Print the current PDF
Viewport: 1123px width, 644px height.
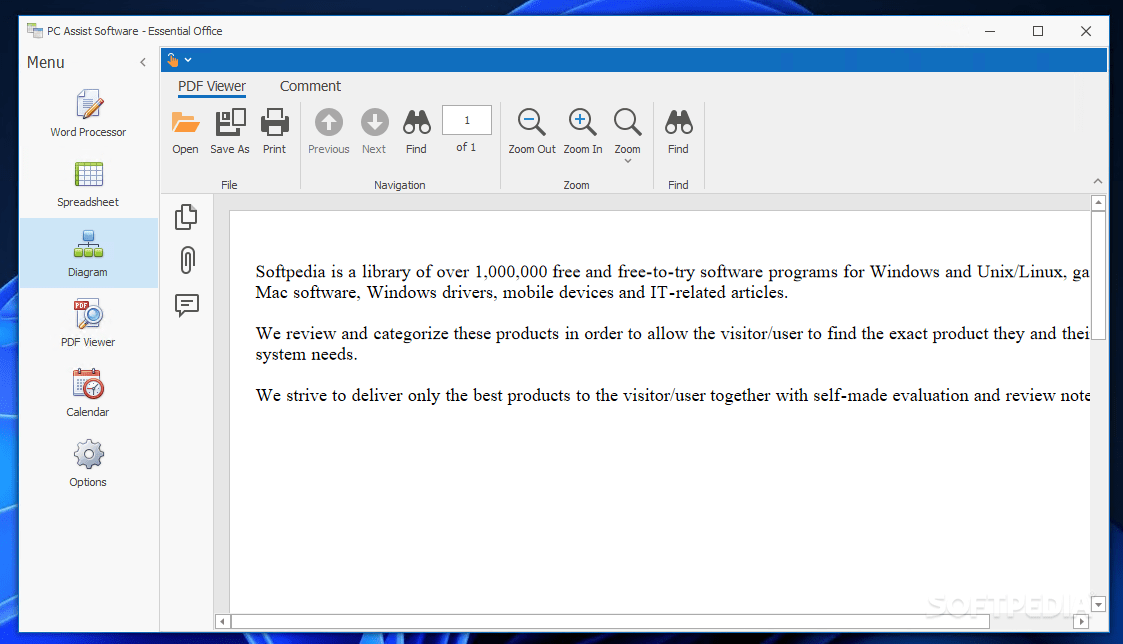(x=274, y=130)
